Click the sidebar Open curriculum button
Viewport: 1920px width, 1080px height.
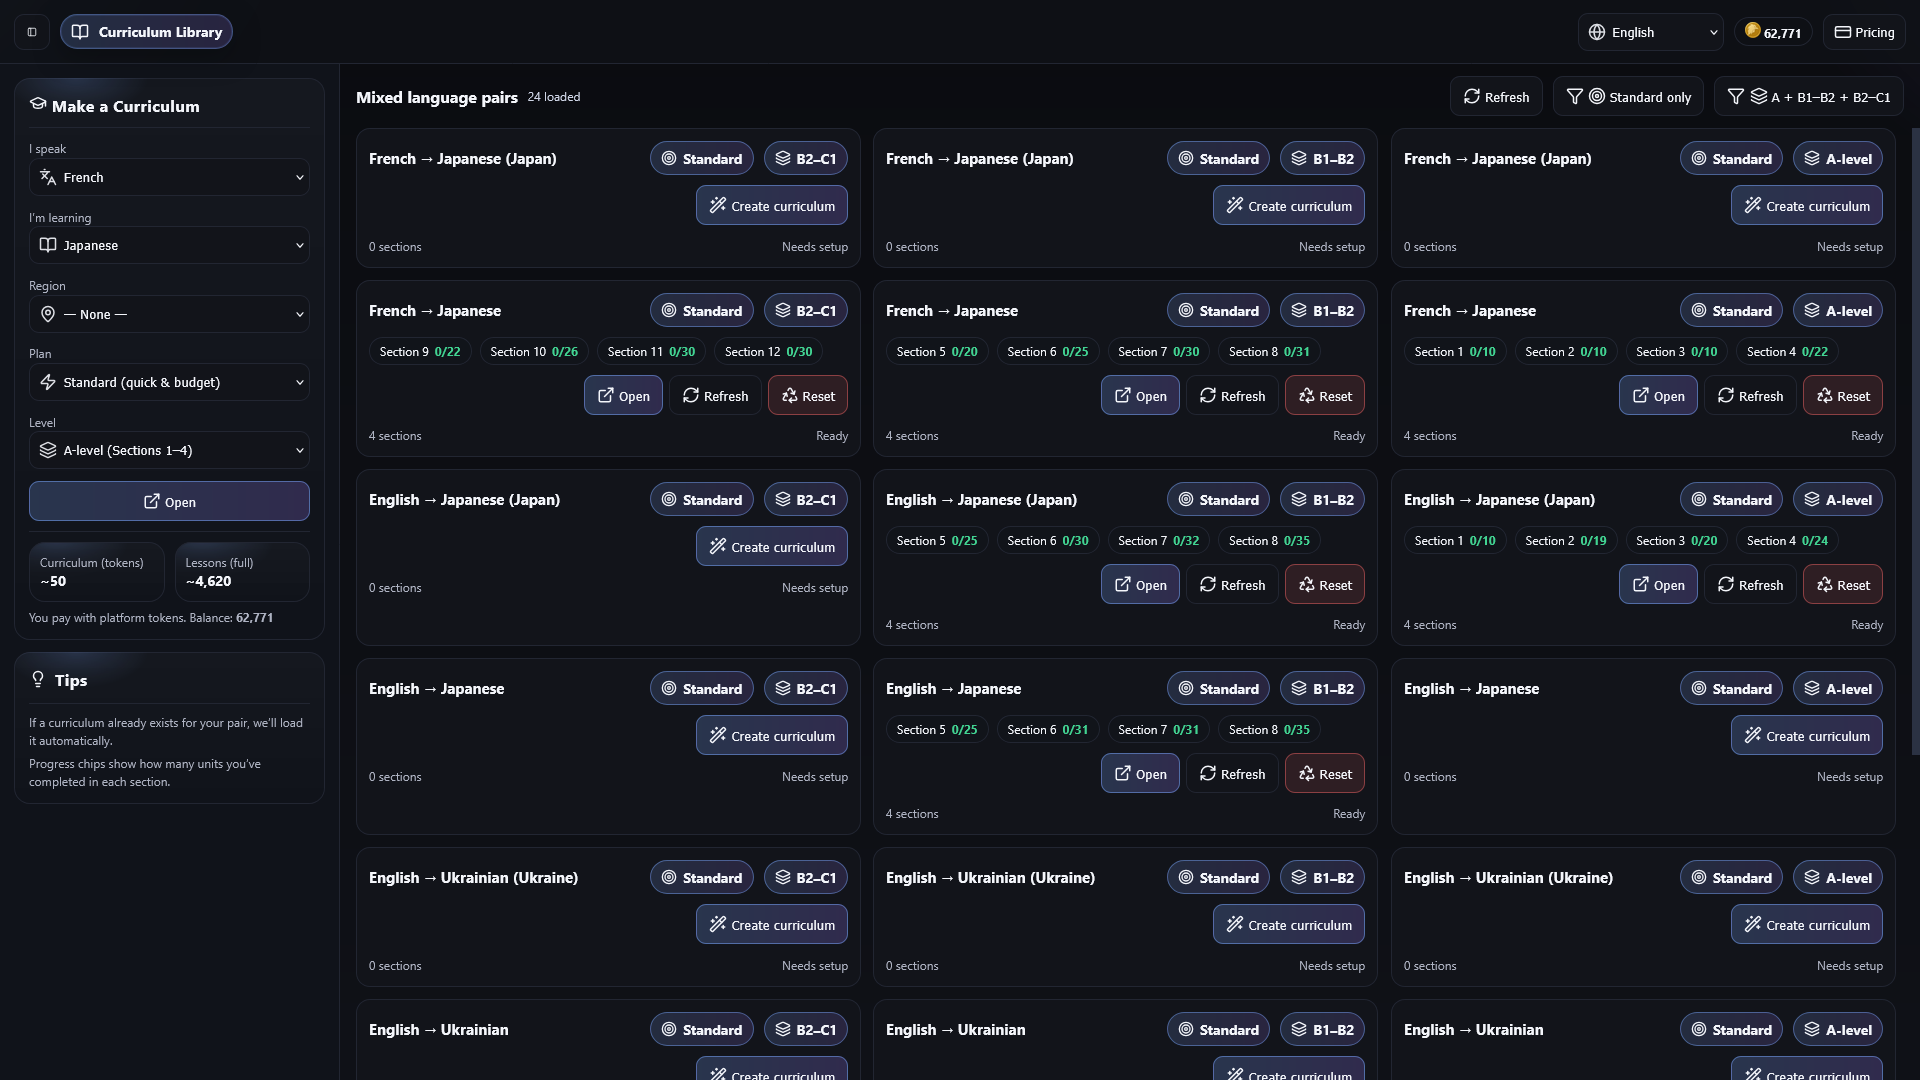click(169, 501)
